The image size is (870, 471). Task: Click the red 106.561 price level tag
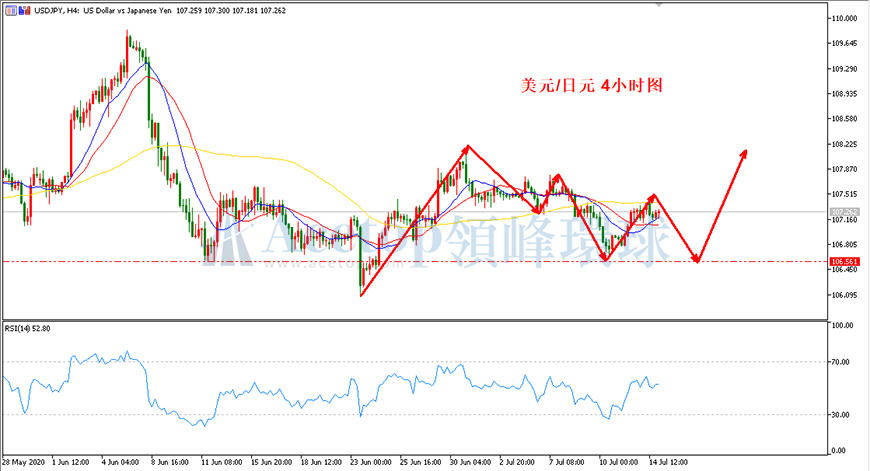coord(844,261)
